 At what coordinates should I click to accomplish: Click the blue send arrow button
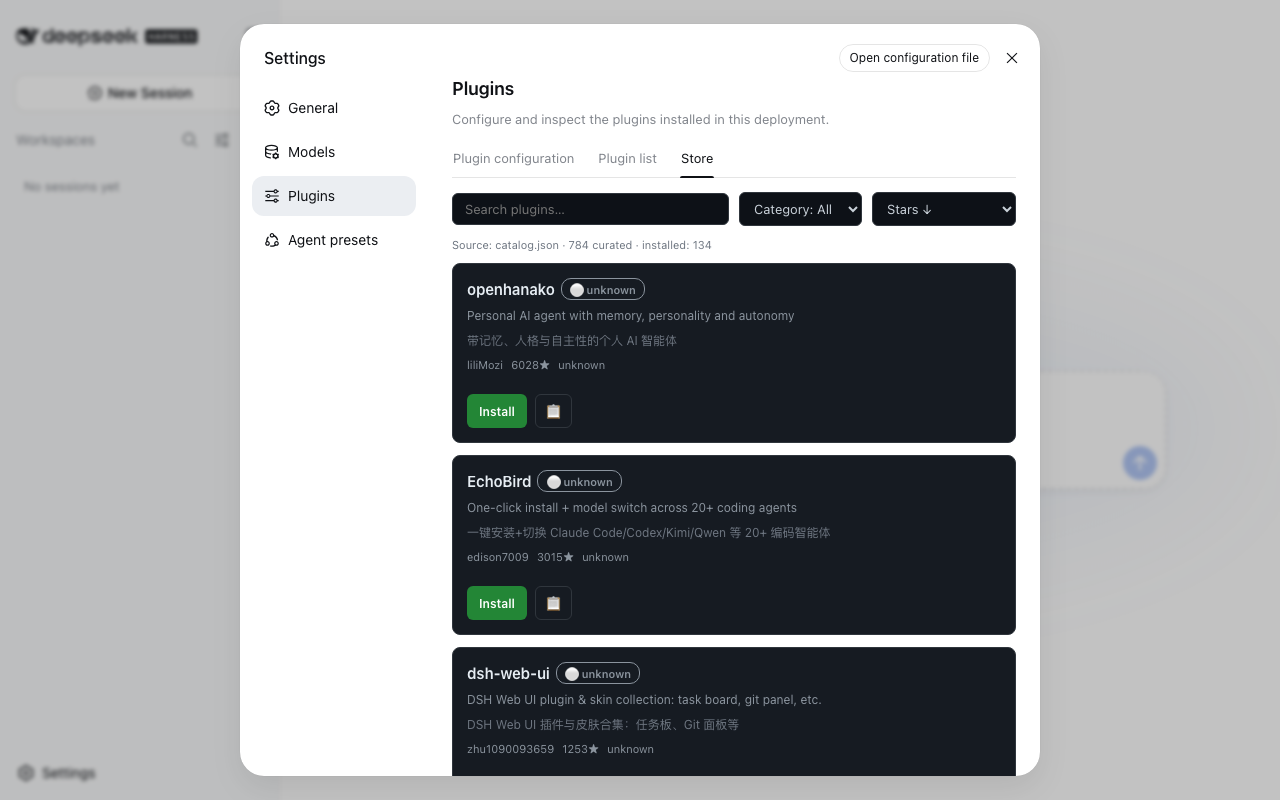(x=1139, y=462)
